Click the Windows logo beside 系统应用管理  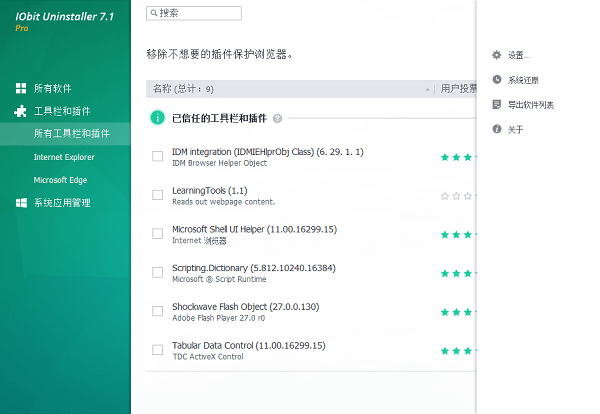pyautogui.click(x=21, y=203)
